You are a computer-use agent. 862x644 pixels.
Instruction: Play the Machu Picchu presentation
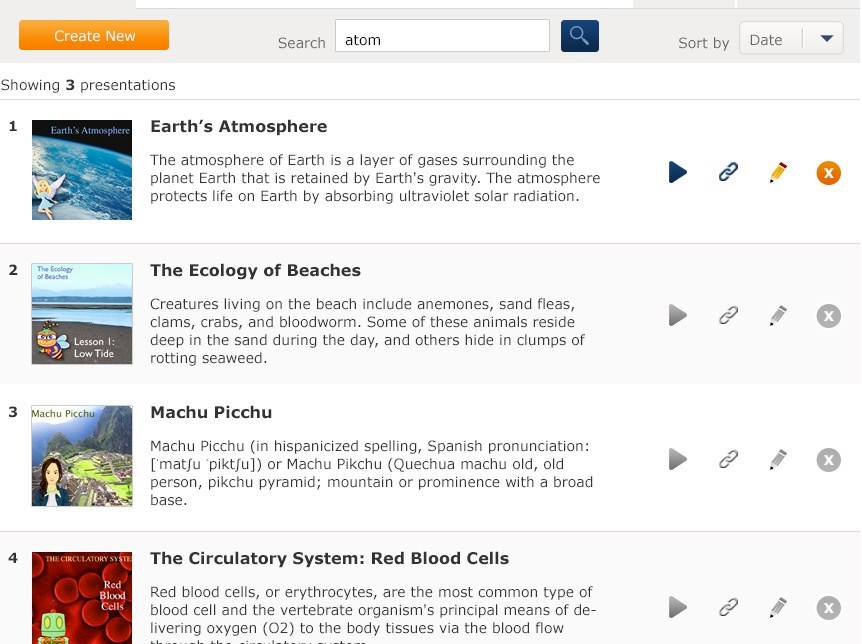[678, 459]
